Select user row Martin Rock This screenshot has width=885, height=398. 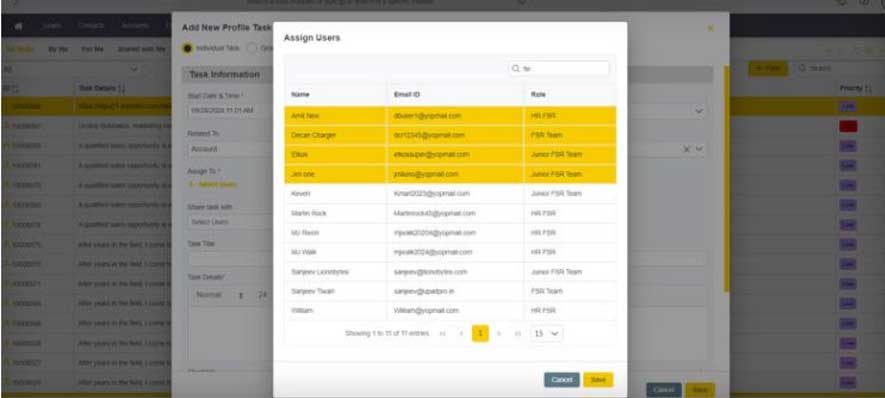click(450, 213)
